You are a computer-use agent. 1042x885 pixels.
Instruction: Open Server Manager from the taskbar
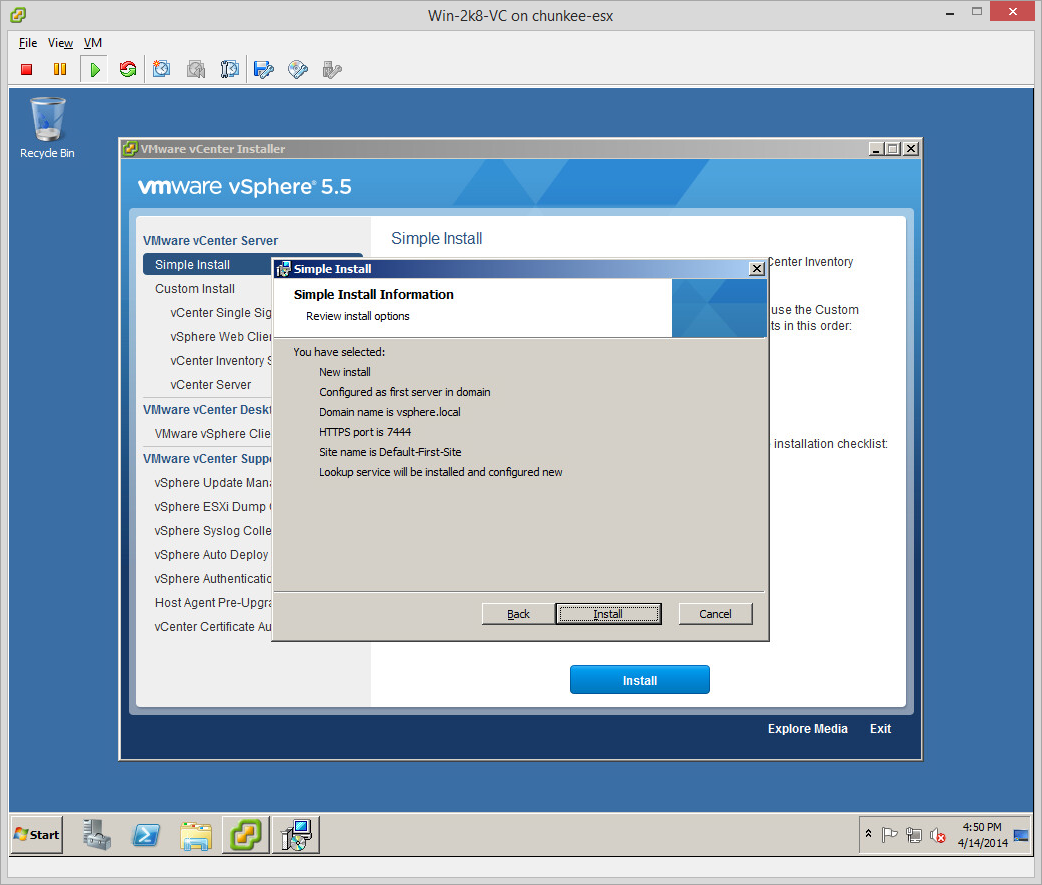(x=98, y=835)
